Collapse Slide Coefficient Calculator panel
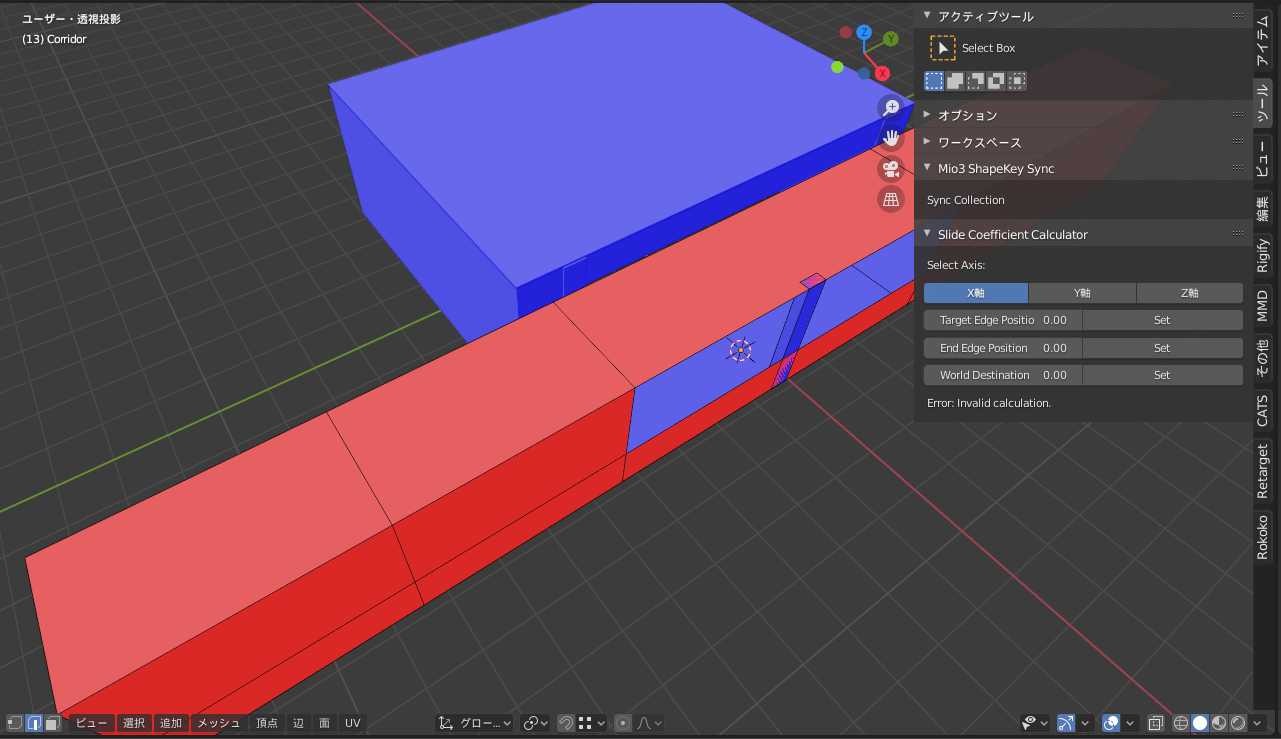1281x739 pixels. tap(927, 234)
